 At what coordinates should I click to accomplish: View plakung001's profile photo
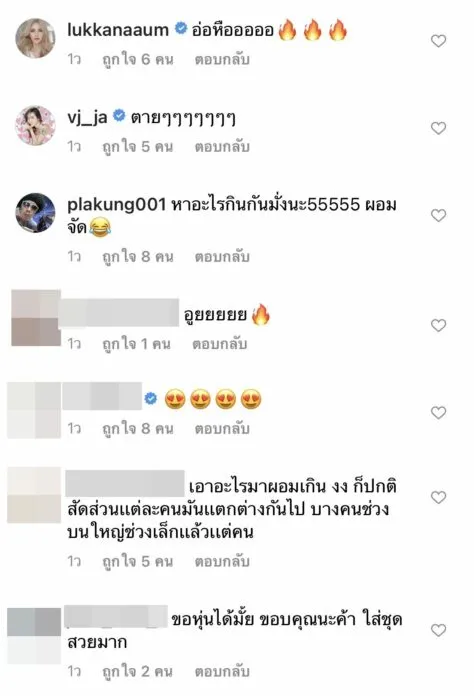(36, 213)
